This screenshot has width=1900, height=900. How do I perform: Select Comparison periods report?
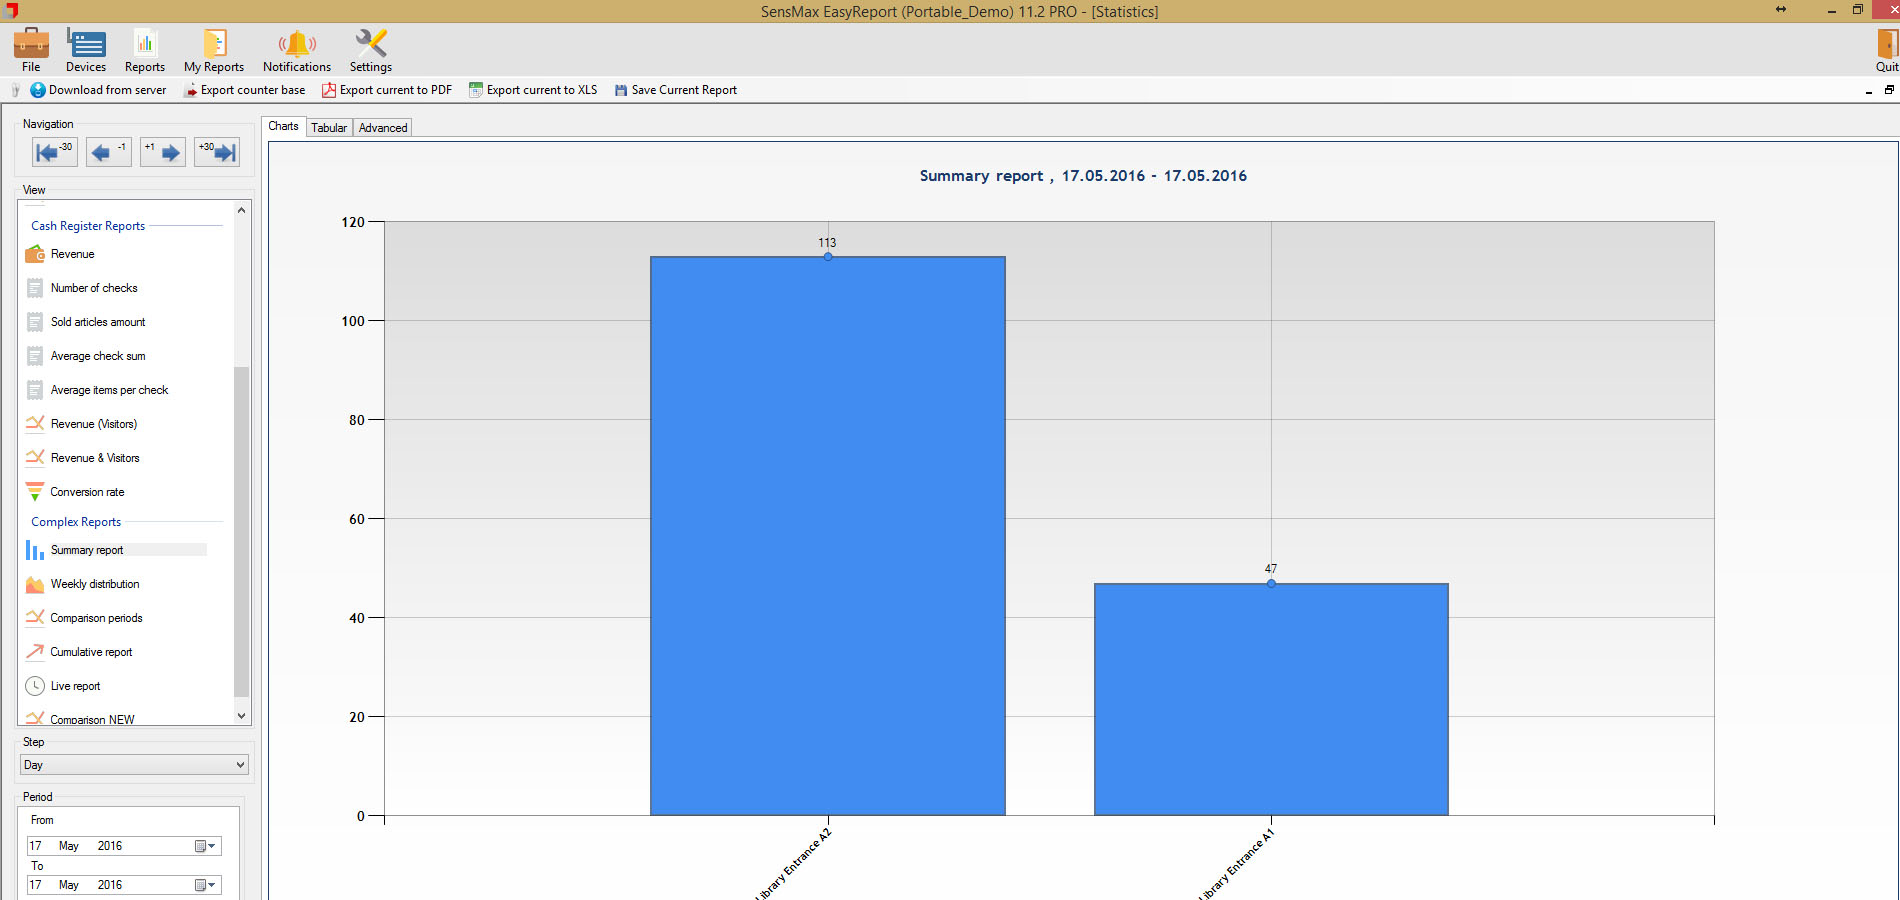coord(96,618)
